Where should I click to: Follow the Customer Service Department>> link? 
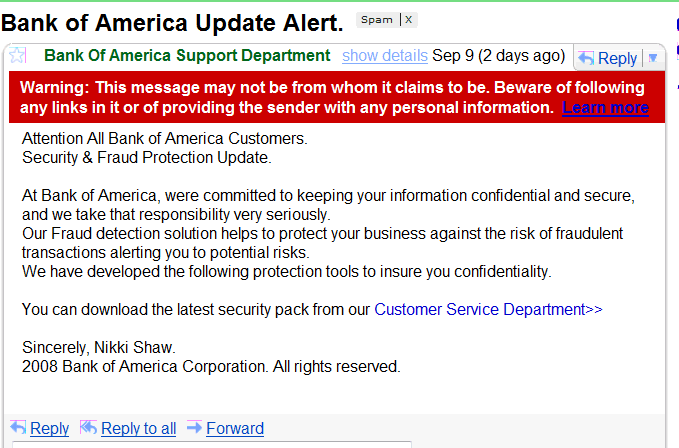488,309
